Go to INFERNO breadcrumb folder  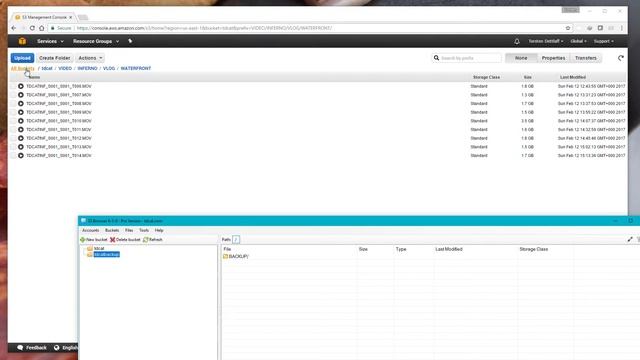pyautogui.click(x=87, y=69)
